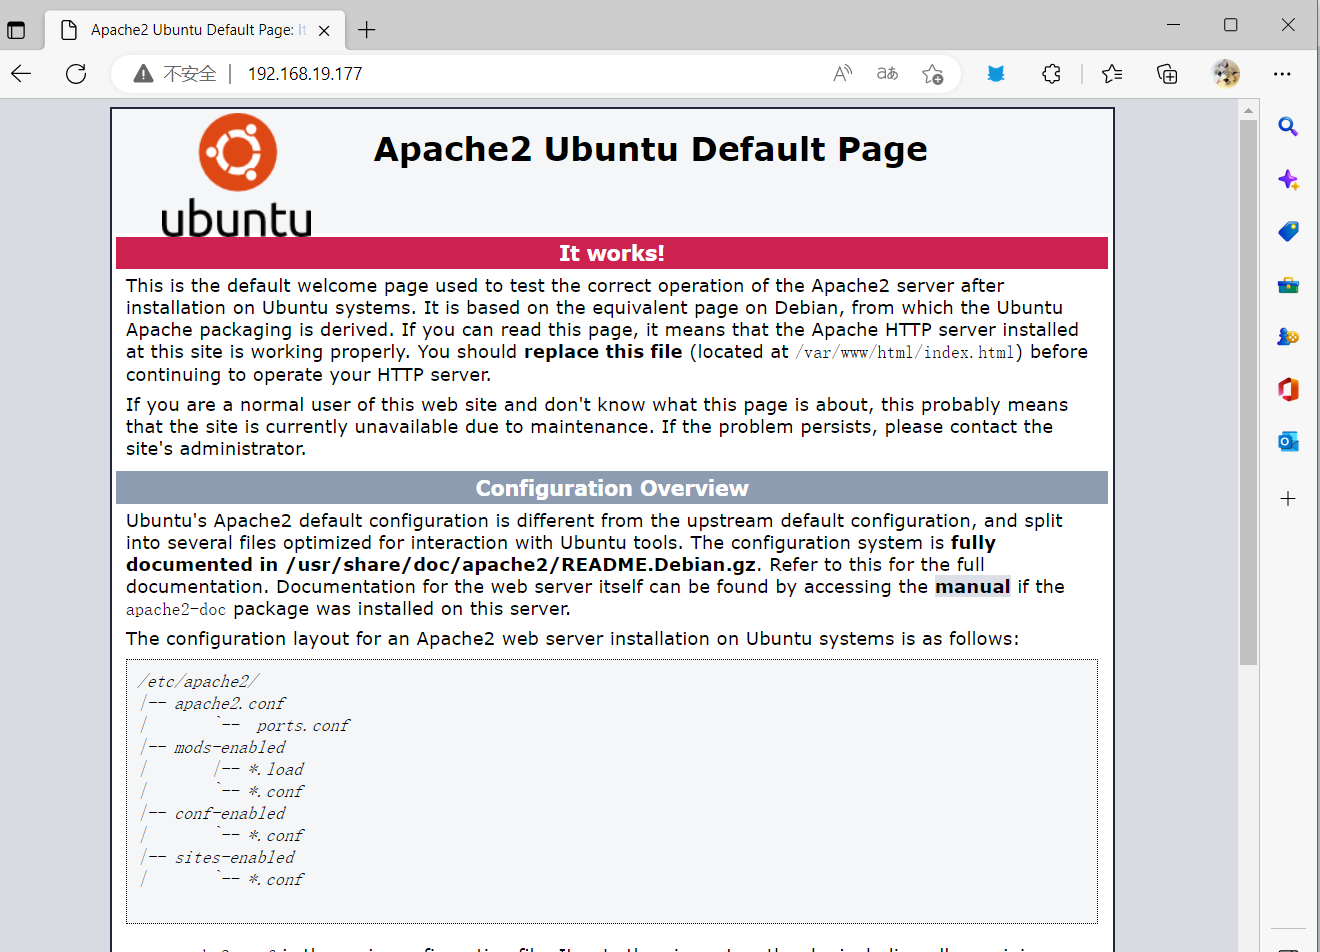This screenshot has width=1320, height=952.
Task: Click the blue bird extension icon
Action: pos(996,74)
